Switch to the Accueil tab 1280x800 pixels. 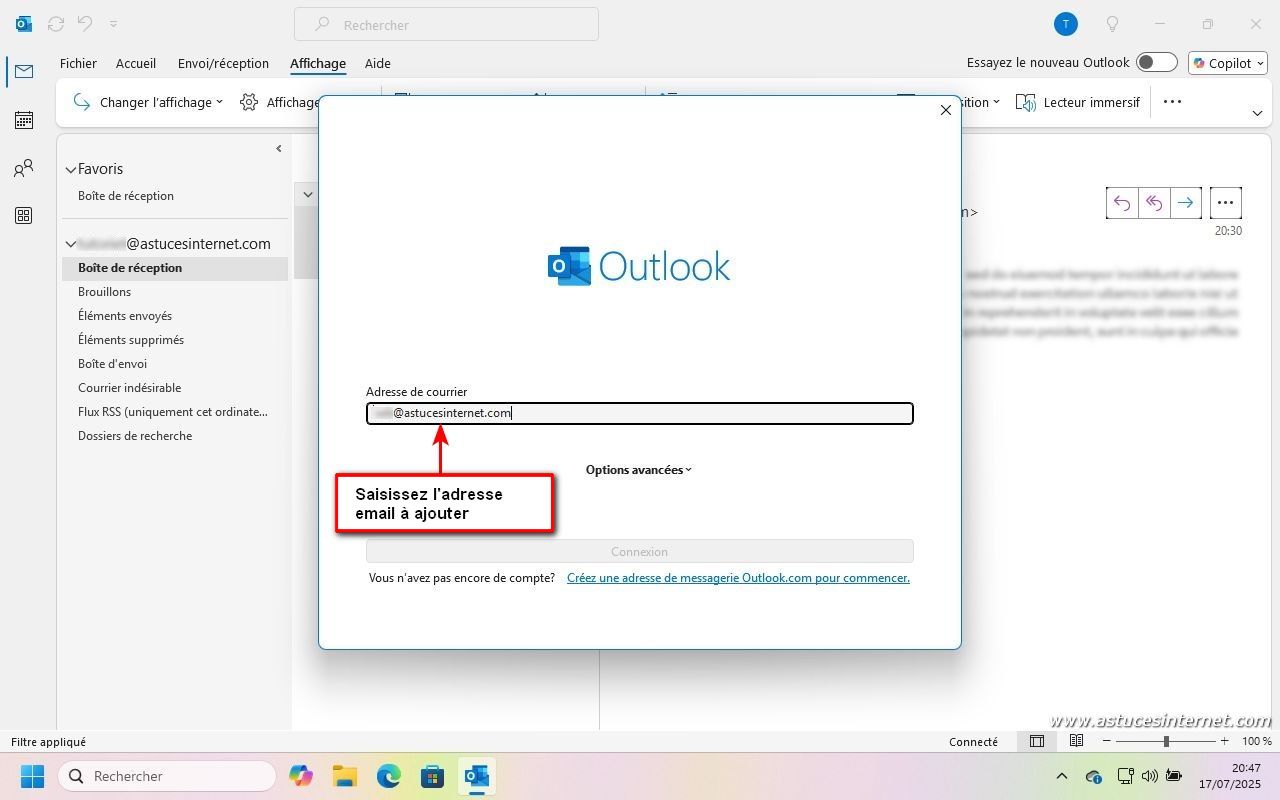136,63
